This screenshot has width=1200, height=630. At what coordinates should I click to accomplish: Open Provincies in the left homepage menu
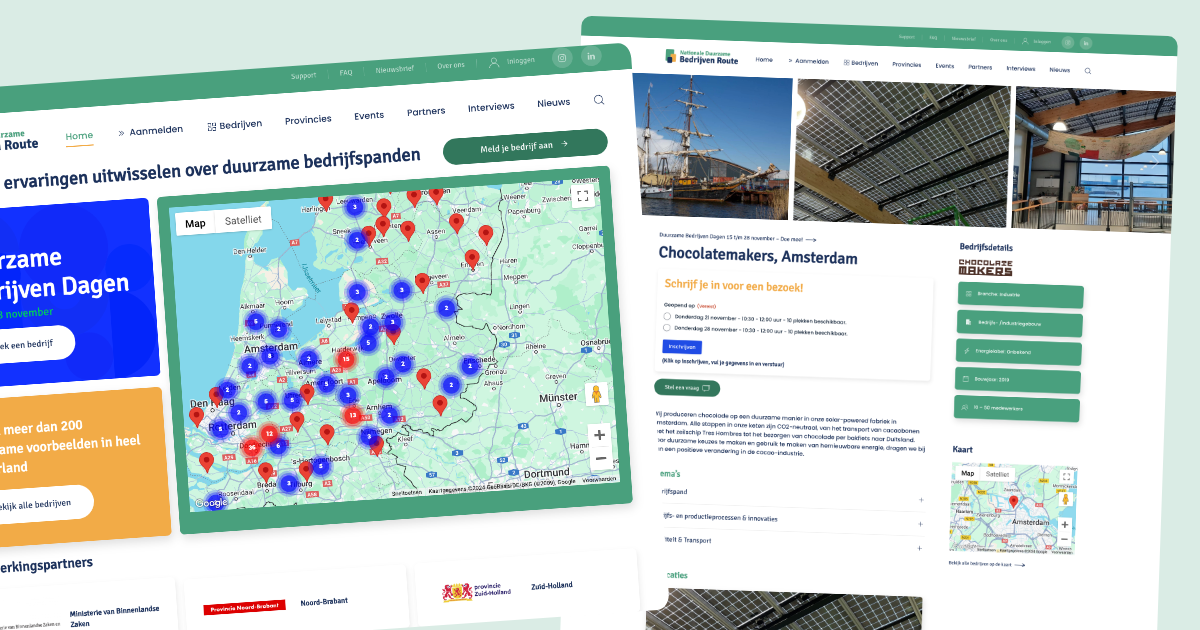click(x=308, y=120)
